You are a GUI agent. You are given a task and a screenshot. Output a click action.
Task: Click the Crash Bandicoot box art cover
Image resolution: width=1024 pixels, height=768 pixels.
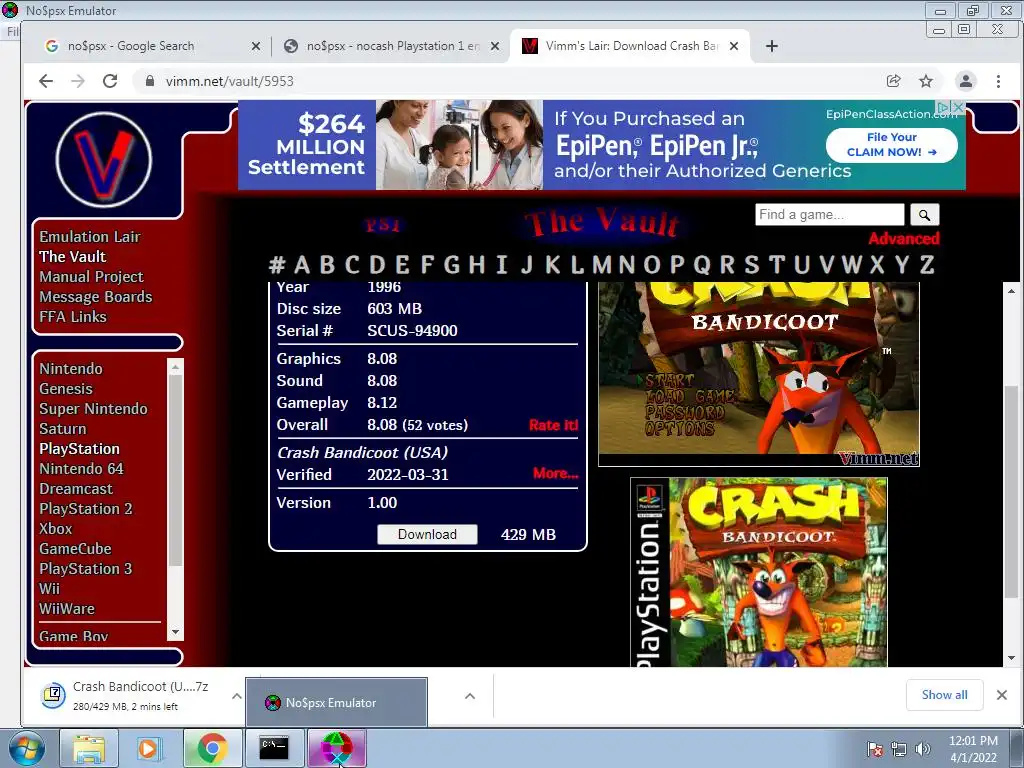click(759, 572)
